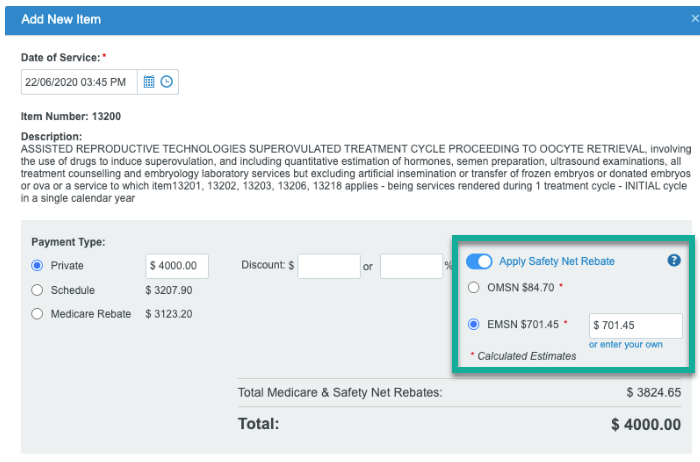Click the Apply Safety Net Rebate label
This screenshot has height=462, width=700.
click(x=557, y=261)
